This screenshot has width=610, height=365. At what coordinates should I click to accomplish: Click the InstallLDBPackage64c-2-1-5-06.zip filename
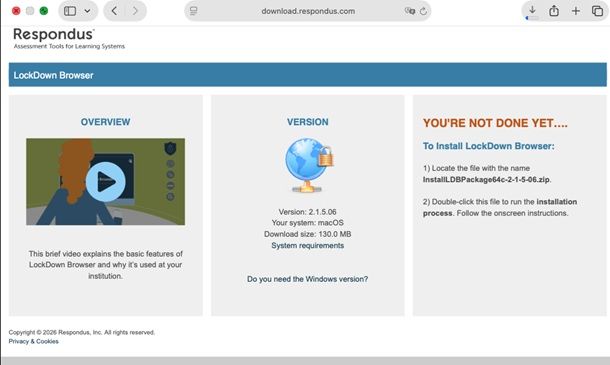click(486, 179)
